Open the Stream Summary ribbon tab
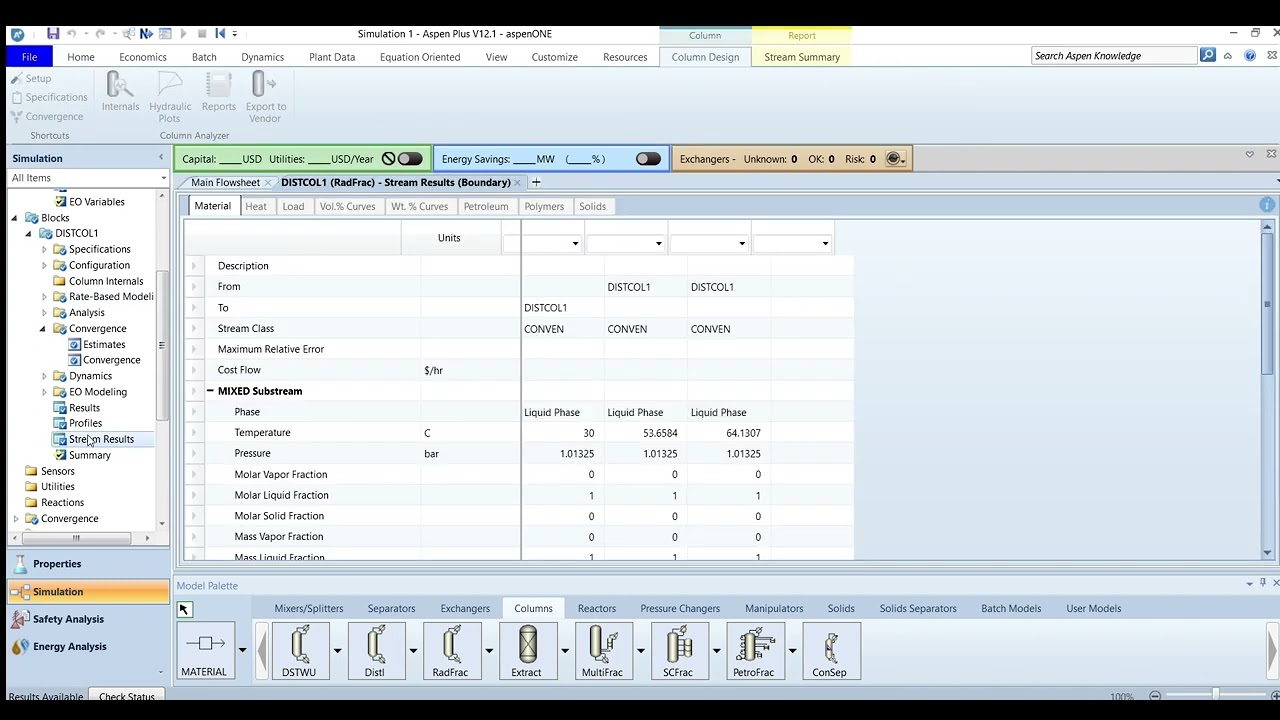Viewport: 1280px width, 720px height. point(802,57)
